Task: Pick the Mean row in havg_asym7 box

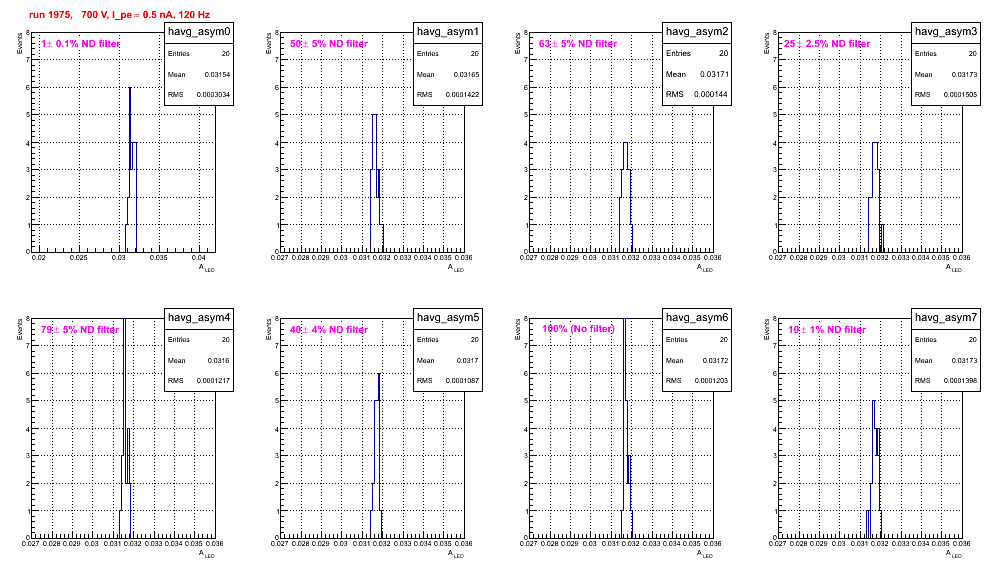Action: (x=946, y=360)
